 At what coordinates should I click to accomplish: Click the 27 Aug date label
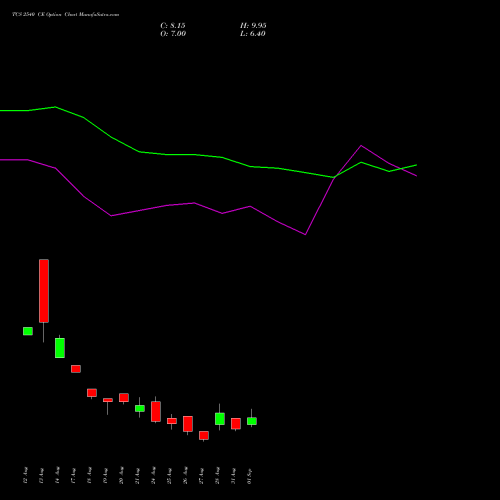[202, 475]
